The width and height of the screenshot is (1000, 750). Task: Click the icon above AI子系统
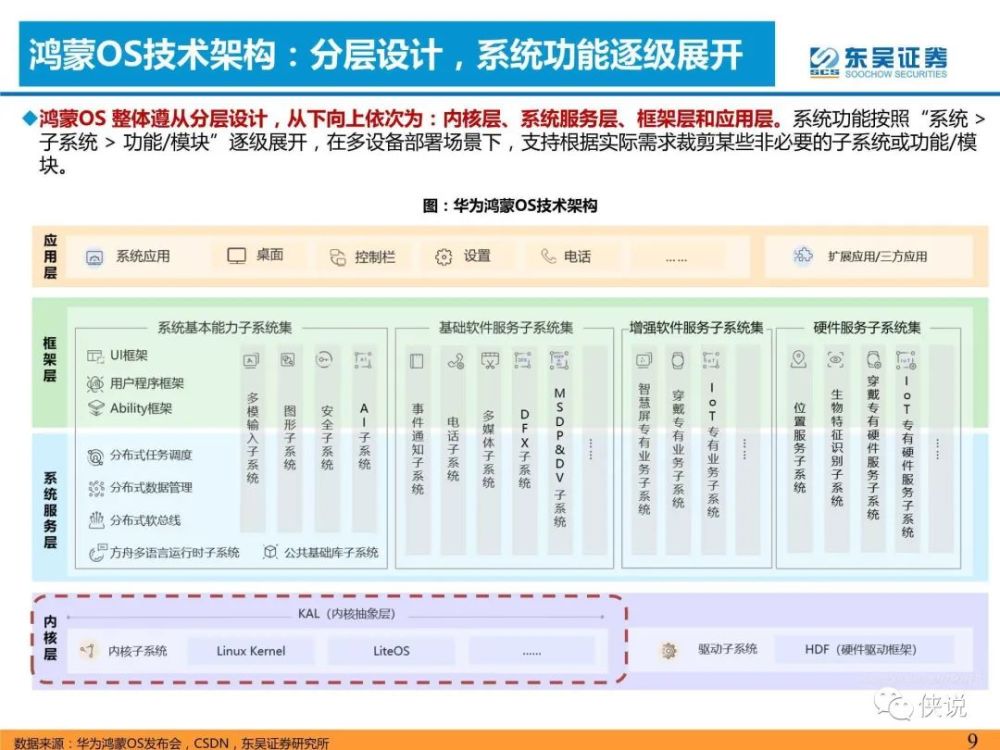coord(363,360)
